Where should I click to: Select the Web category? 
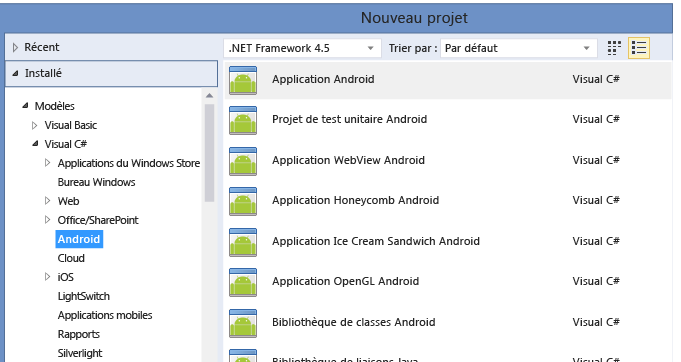click(x=69, y=201)
